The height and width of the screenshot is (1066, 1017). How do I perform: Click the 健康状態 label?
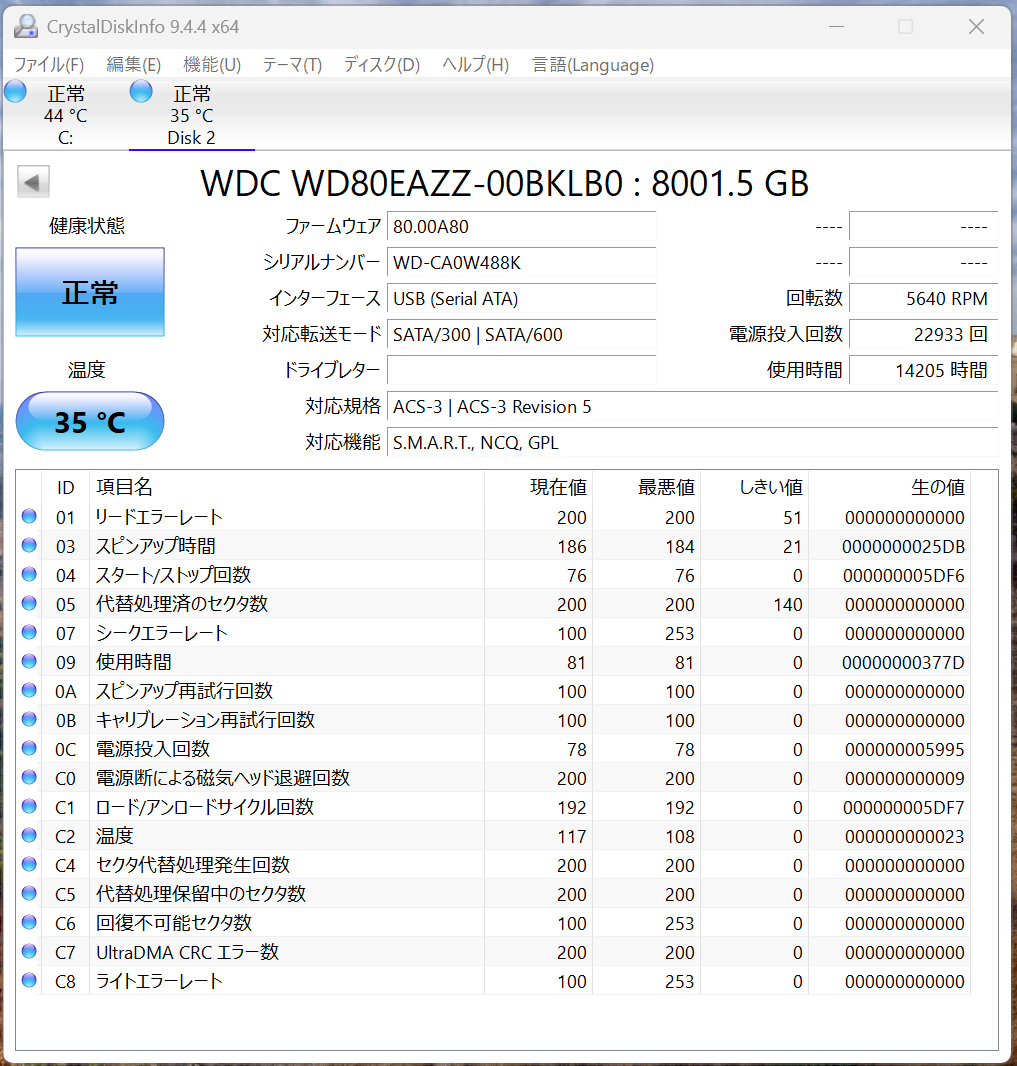(87, 226)
